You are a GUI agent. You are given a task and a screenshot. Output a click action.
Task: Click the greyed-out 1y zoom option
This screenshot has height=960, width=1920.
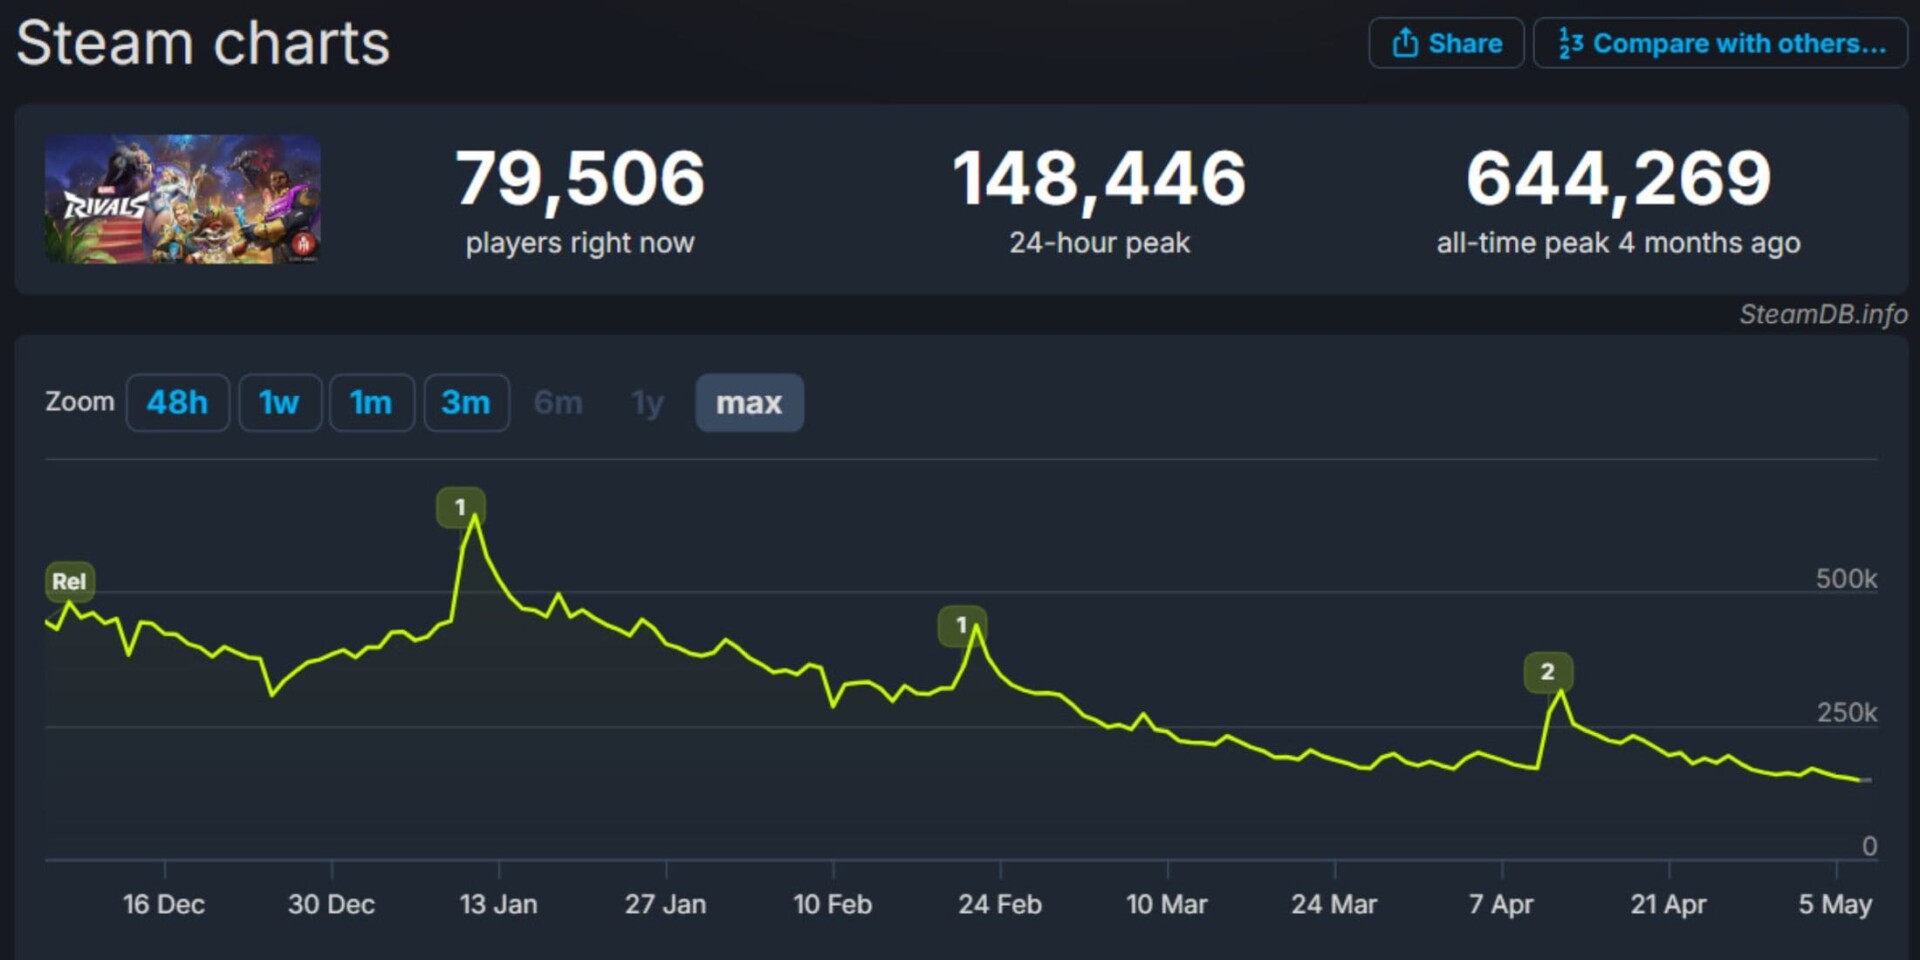646,402
